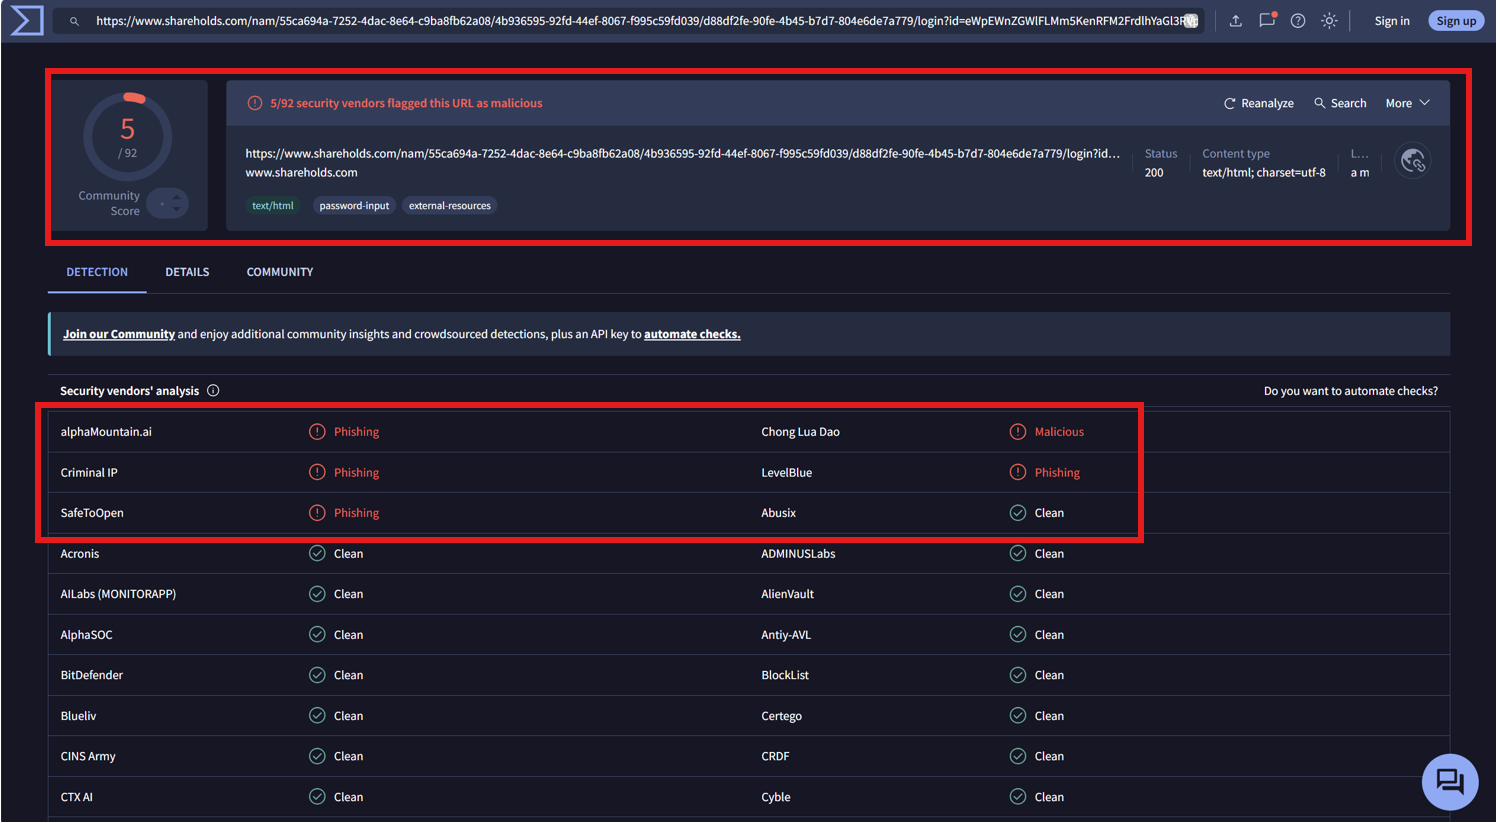The height and width of the screenshot is (823, 1500).
Task: Click the external-resources tag
Action: click(x=450, y=206)
